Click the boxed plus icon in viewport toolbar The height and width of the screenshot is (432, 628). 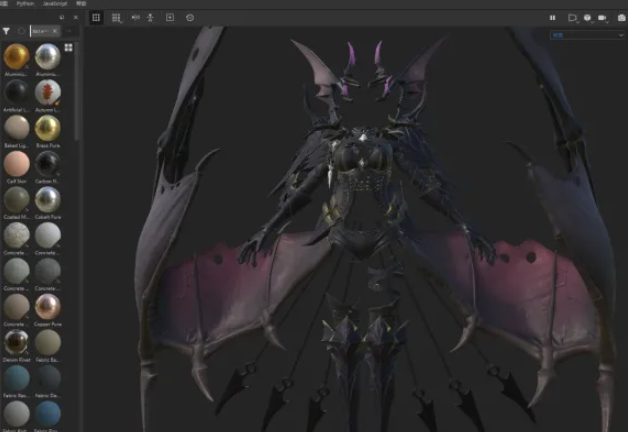coord(169,18)
